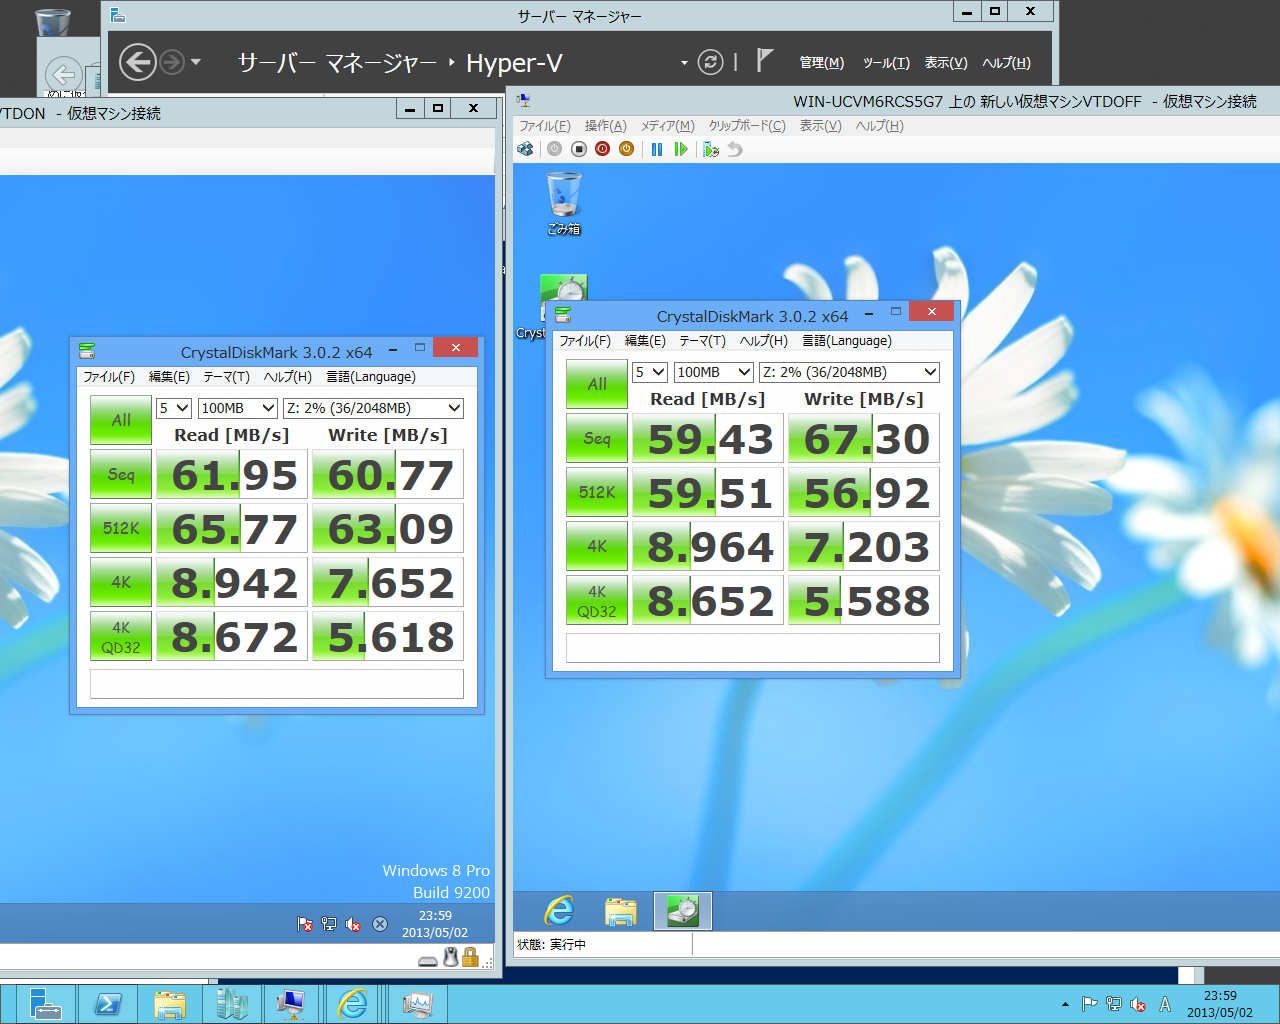
Task: Open the Z: drive selector in VTDOFF CrystalDiskMark
Action: point(849,372)
